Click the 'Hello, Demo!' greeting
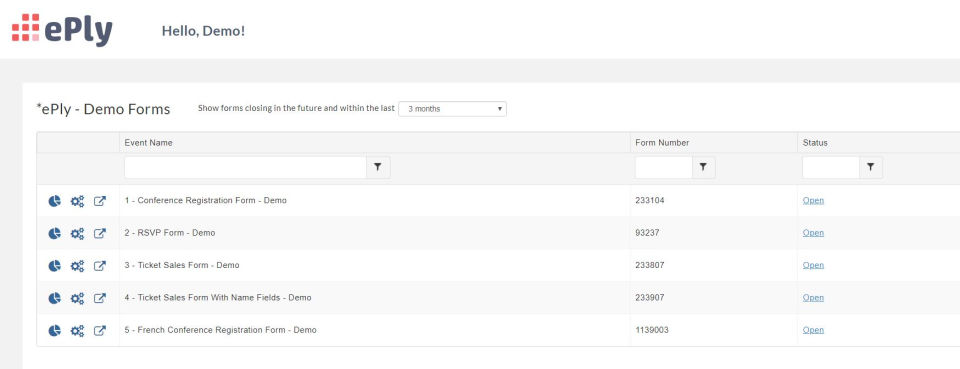Screen dimensions: 960x369 click(x=203, y=31)
